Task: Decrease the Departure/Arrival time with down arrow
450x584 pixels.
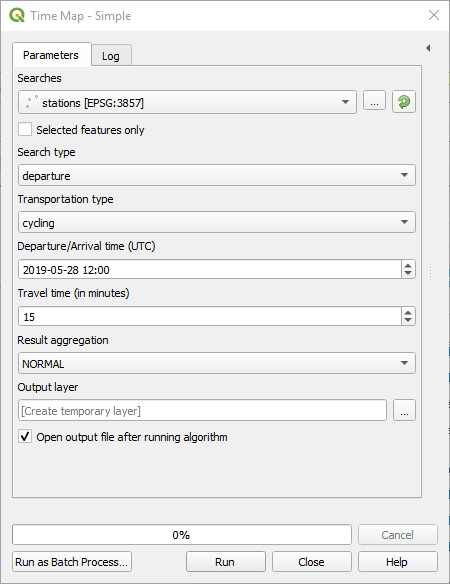Action: pos(408,274)
